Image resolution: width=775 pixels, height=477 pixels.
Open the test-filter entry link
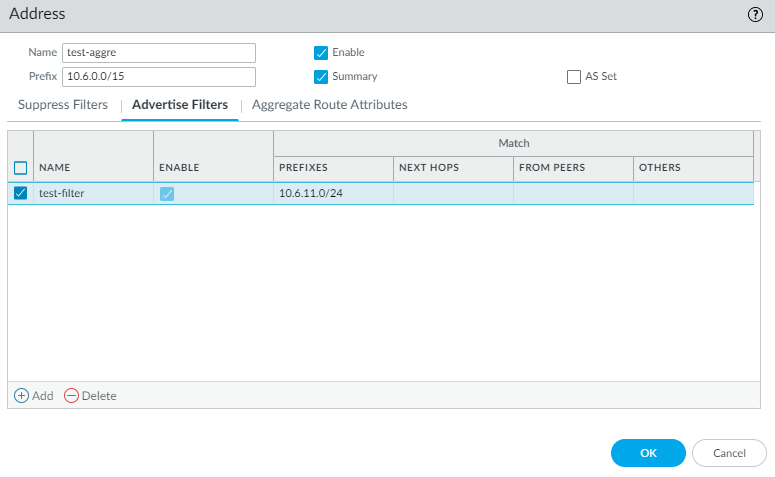point(62,193)
